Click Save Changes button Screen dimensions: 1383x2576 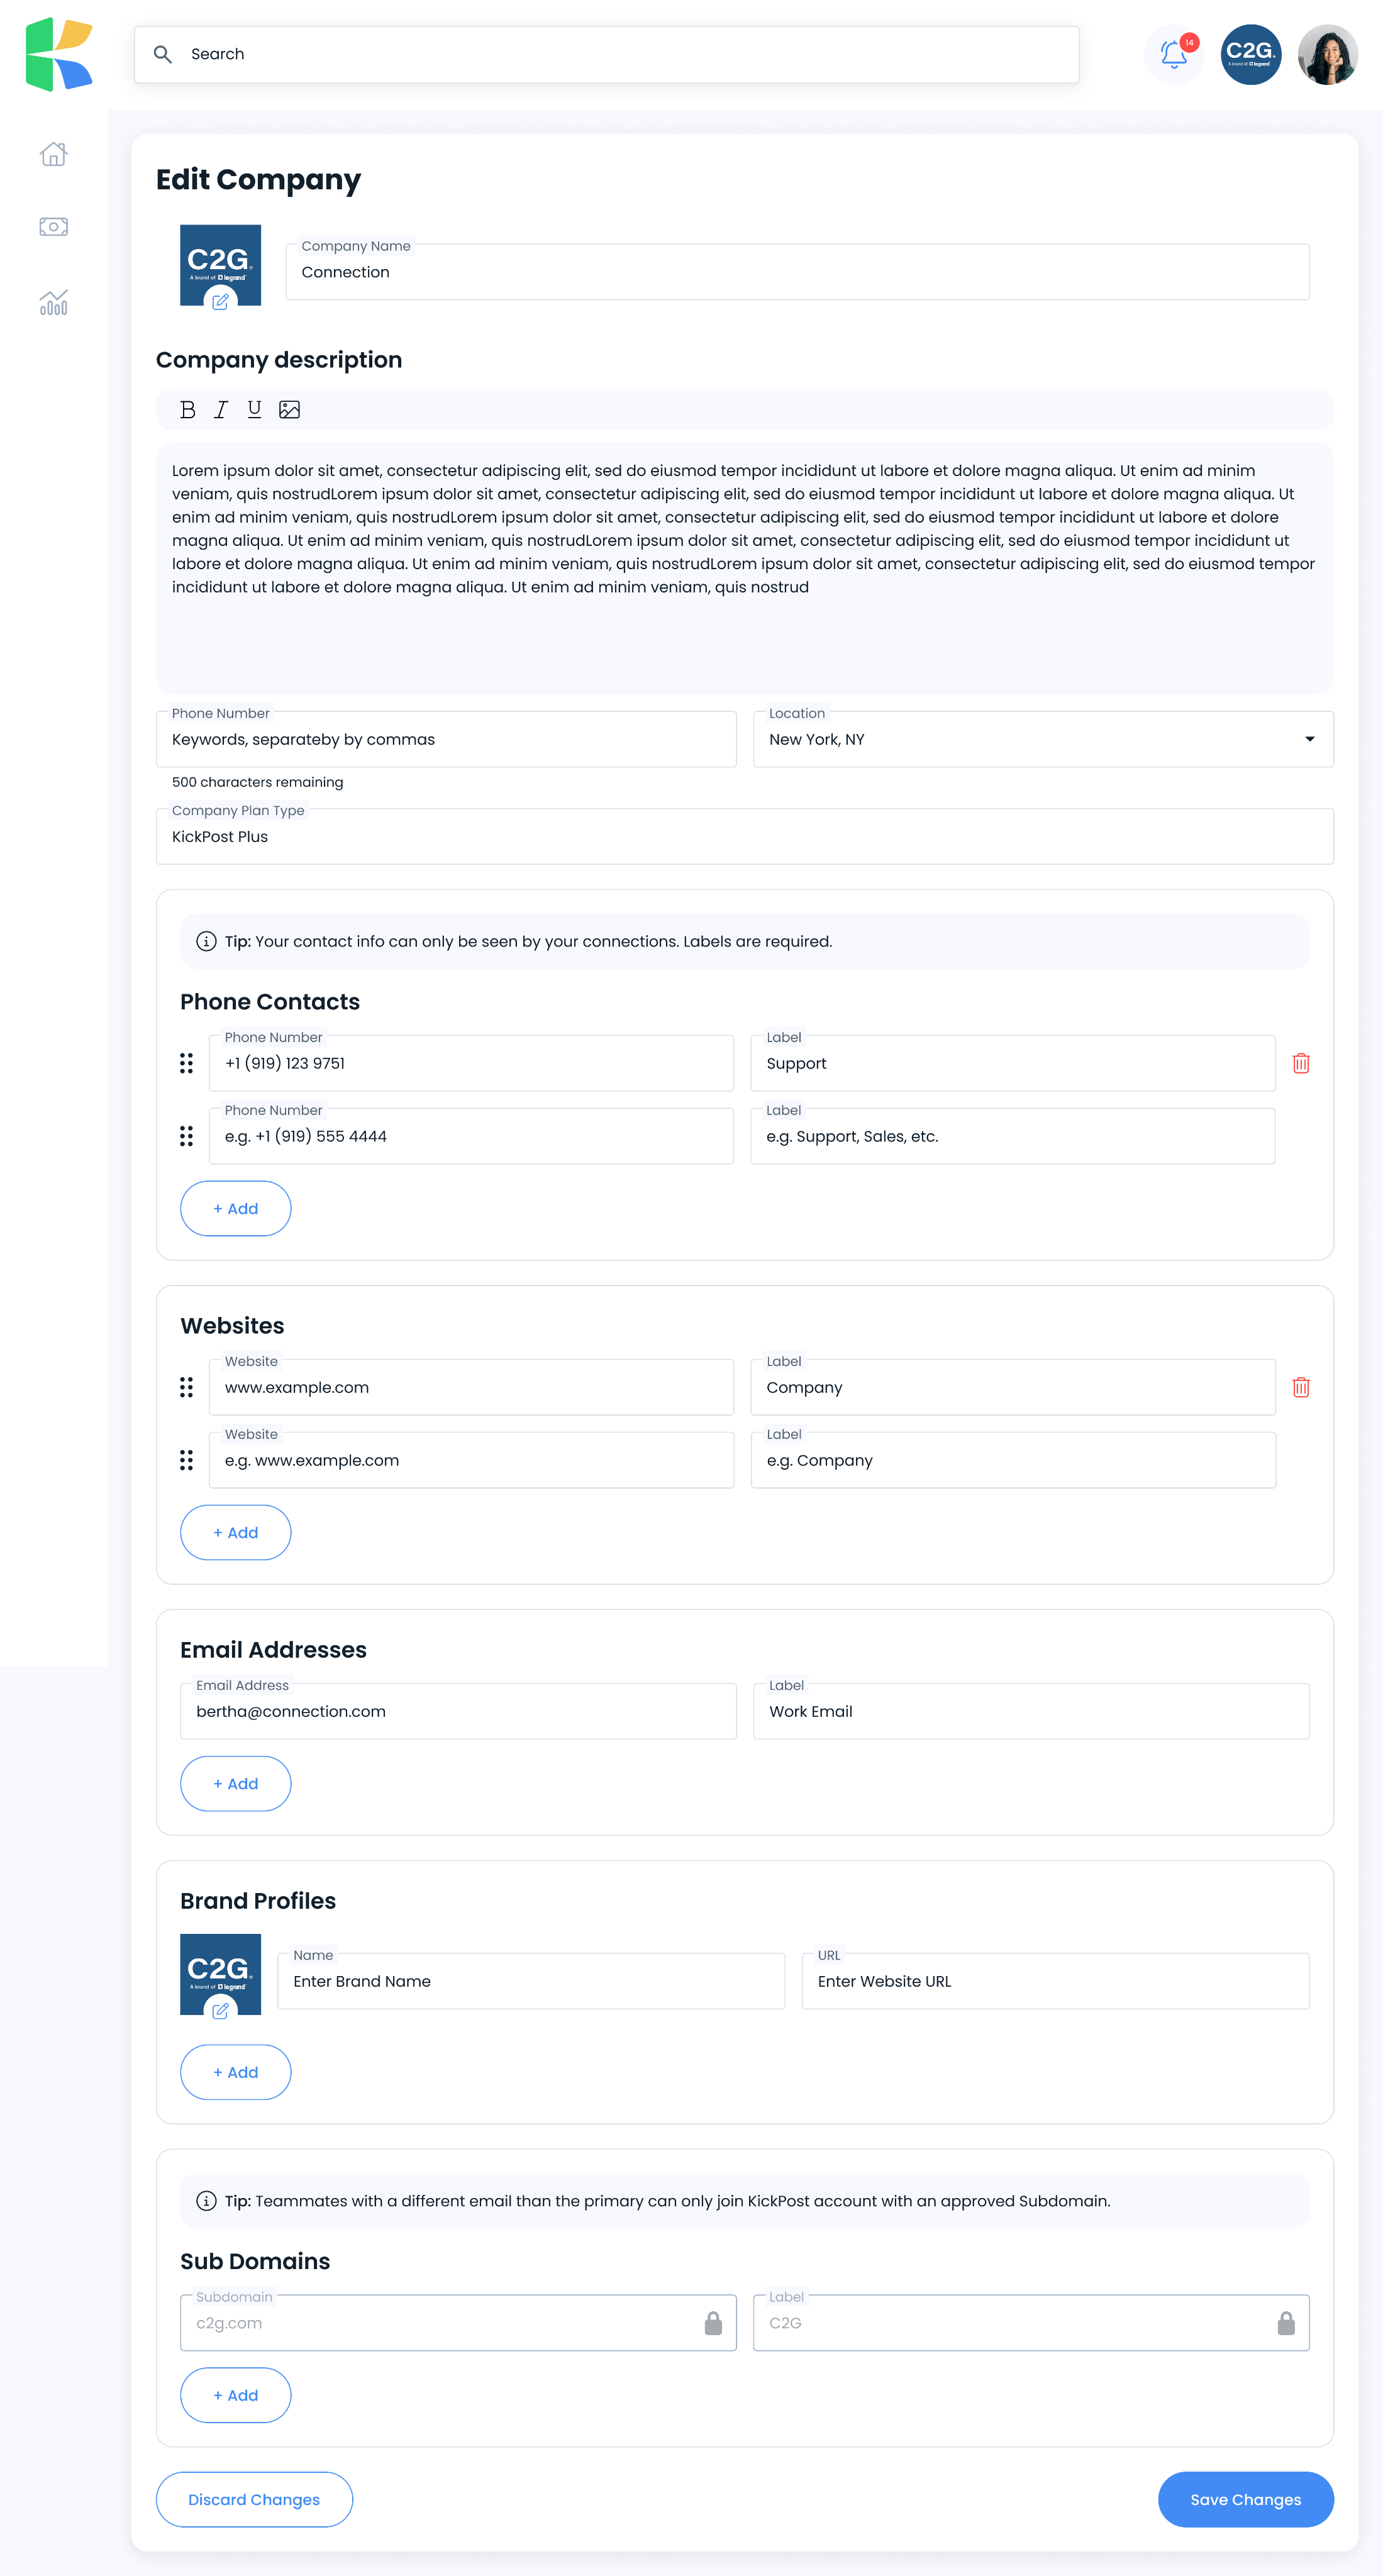[1245, 2500]
